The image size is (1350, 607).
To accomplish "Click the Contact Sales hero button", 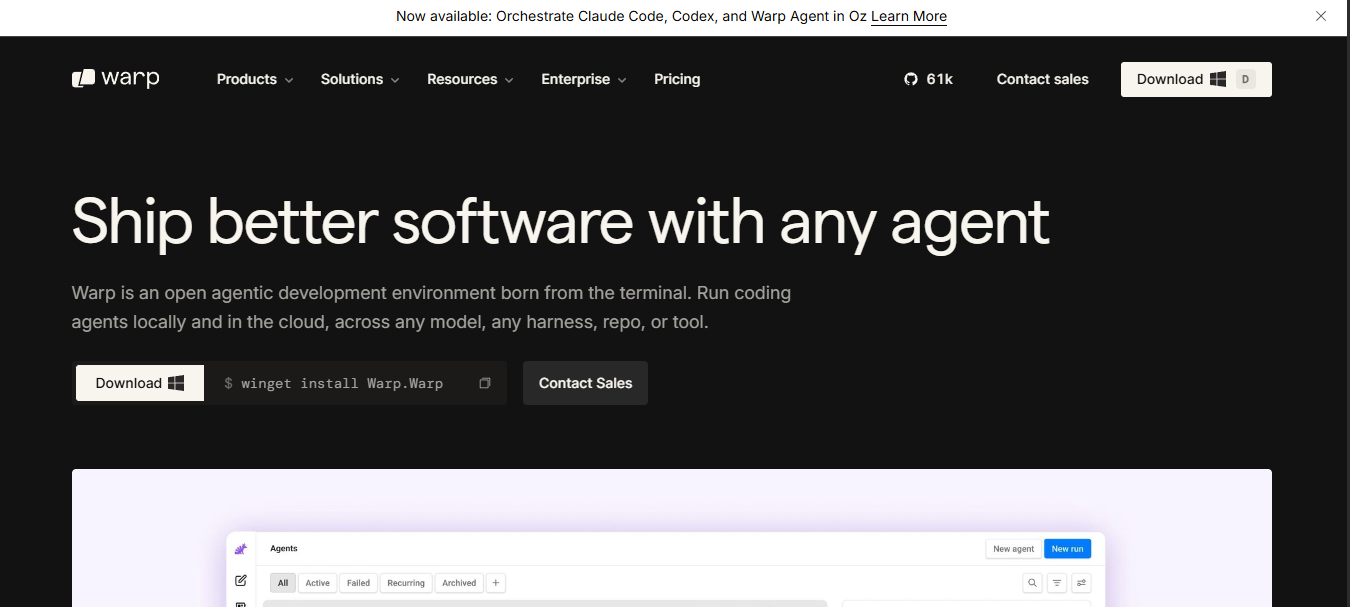I will [x=585, y=383].
